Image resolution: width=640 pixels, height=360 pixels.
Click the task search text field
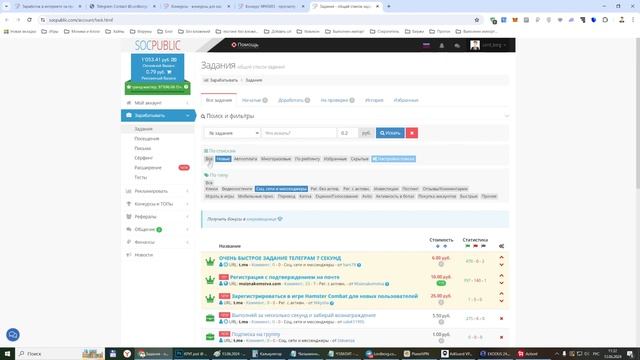click(x=299, y=133)
